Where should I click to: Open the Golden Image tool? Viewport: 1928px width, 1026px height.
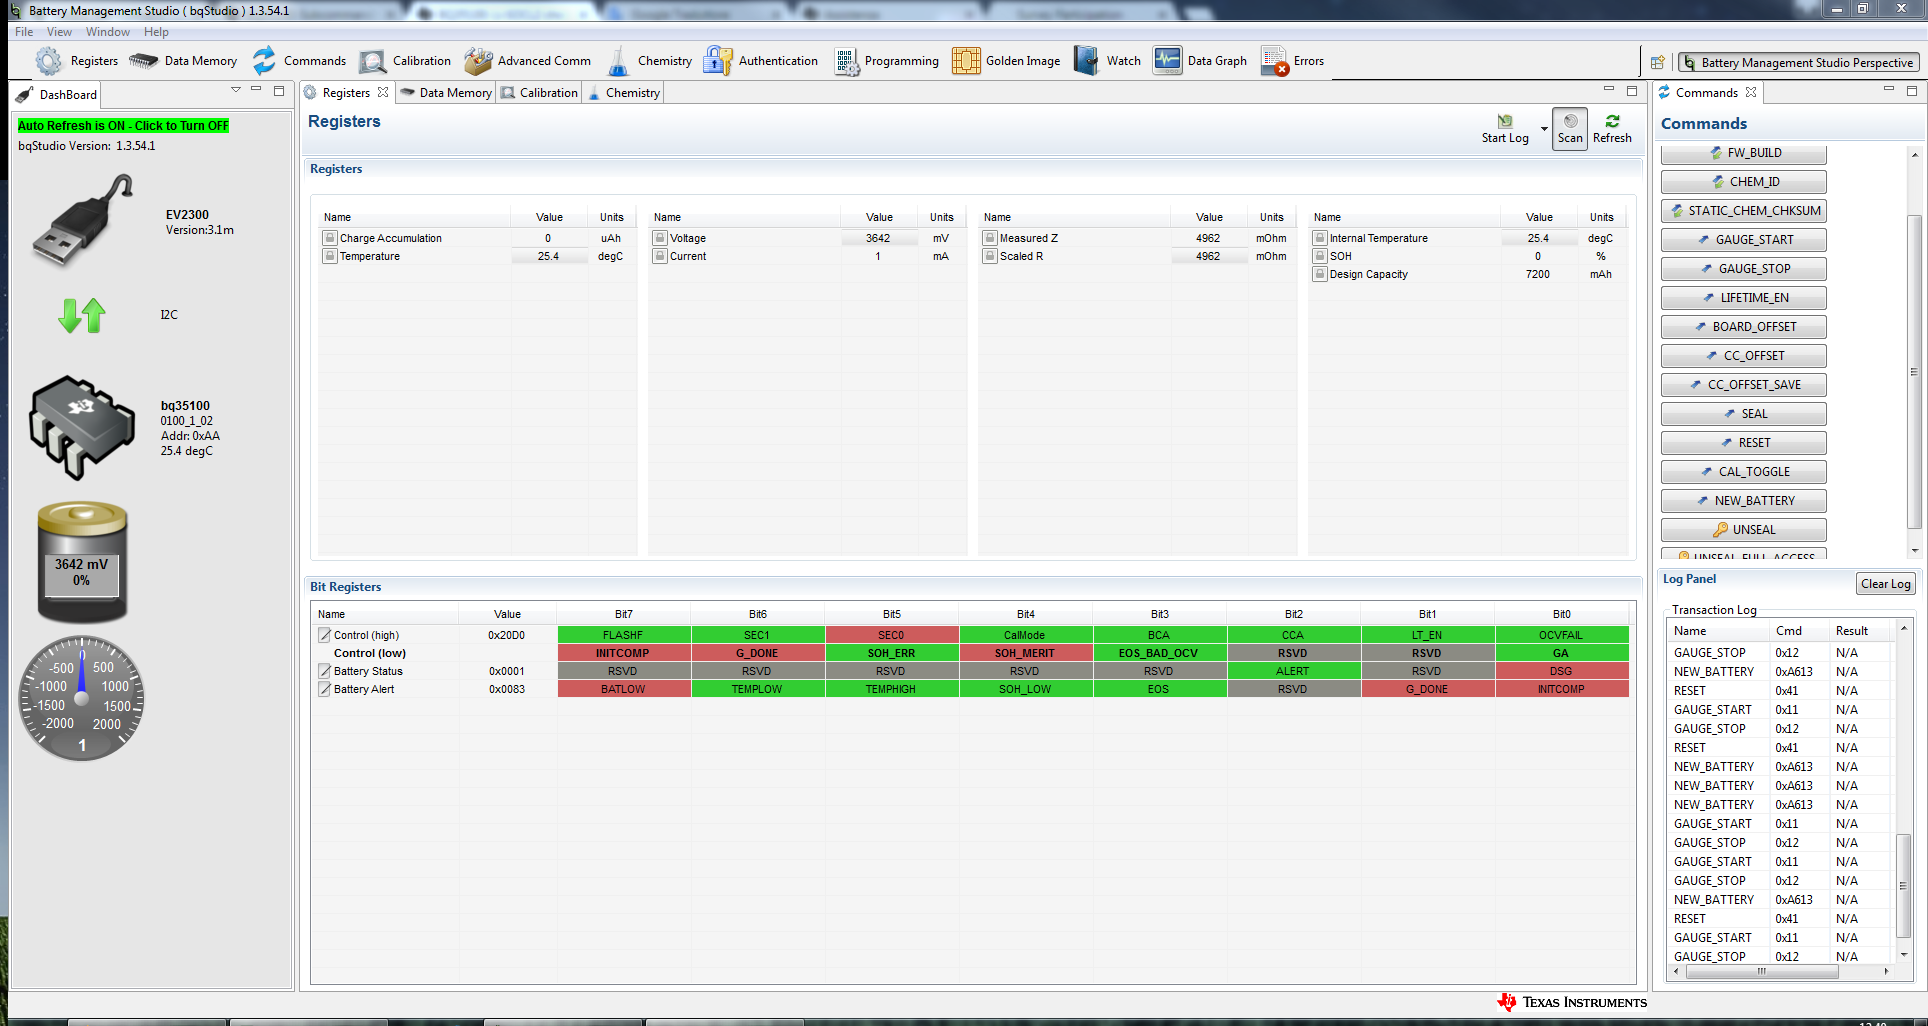tap(1006, 61)
